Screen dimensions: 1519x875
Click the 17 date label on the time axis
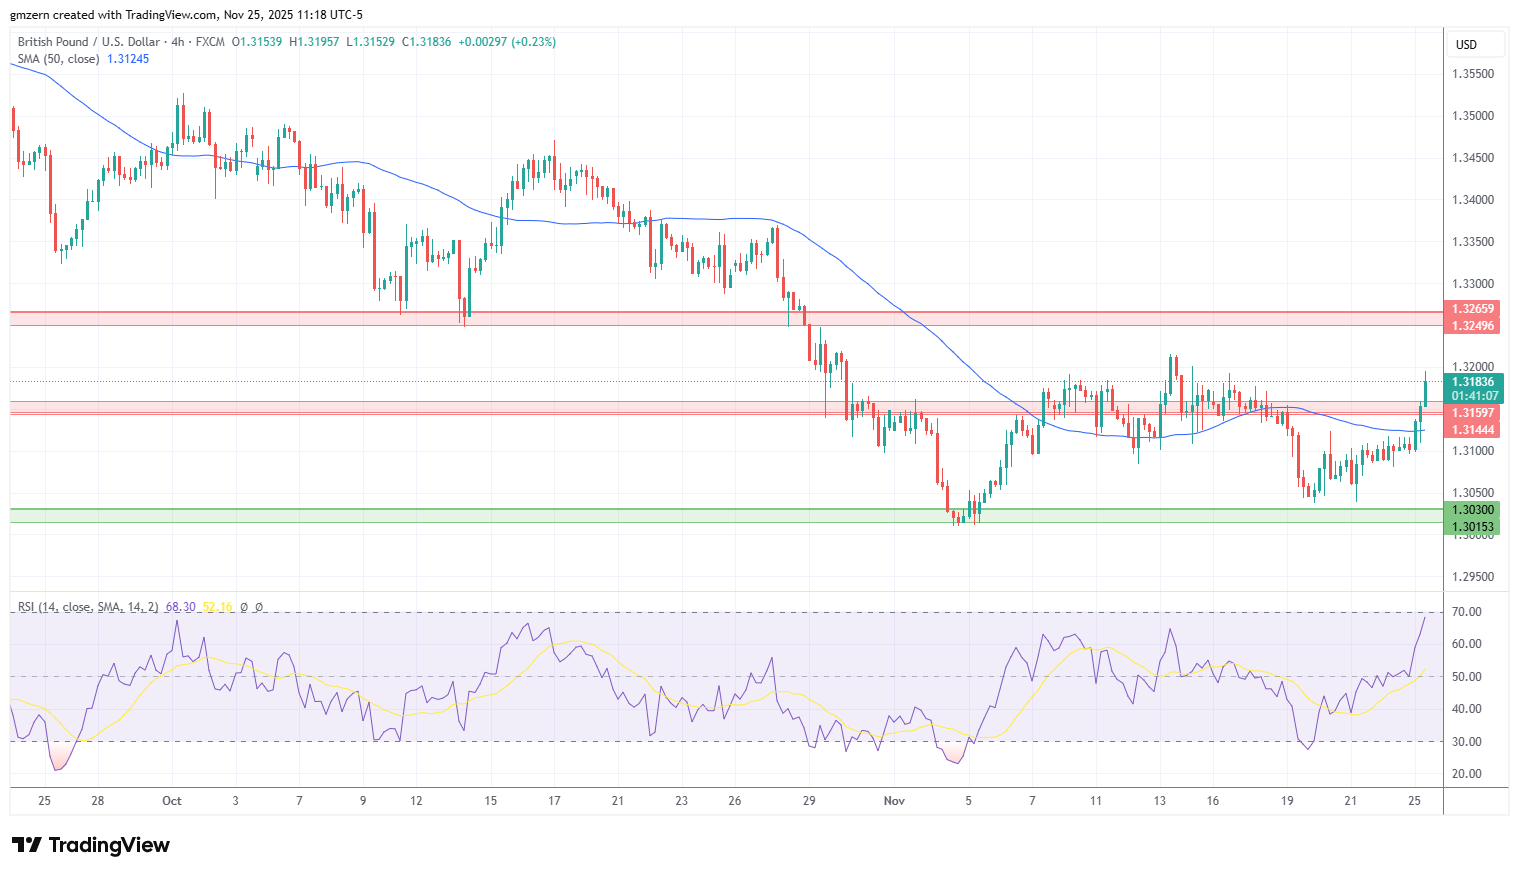(x=554, y=801)
